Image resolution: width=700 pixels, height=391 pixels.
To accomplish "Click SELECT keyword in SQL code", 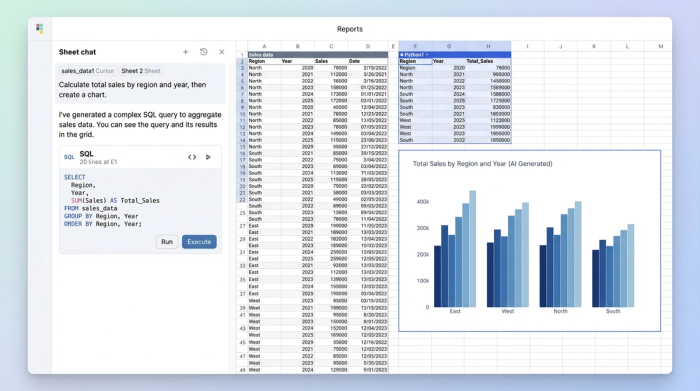I will [75, 177].
